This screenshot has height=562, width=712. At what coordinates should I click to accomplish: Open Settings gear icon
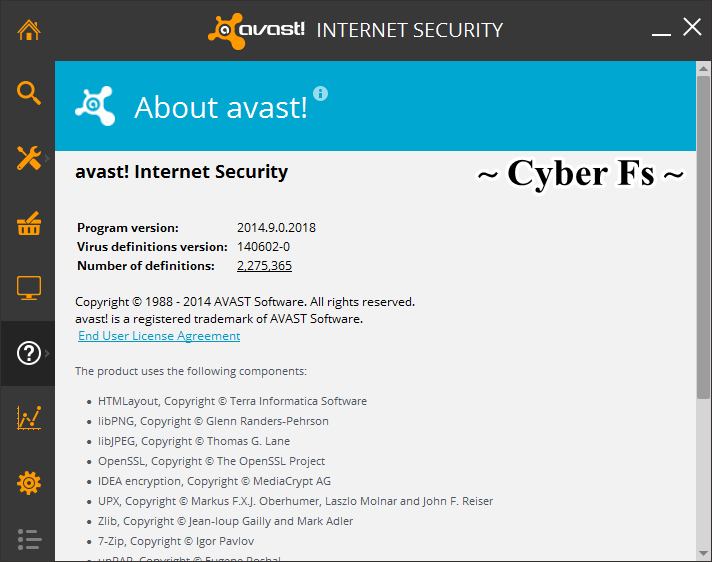28,483
